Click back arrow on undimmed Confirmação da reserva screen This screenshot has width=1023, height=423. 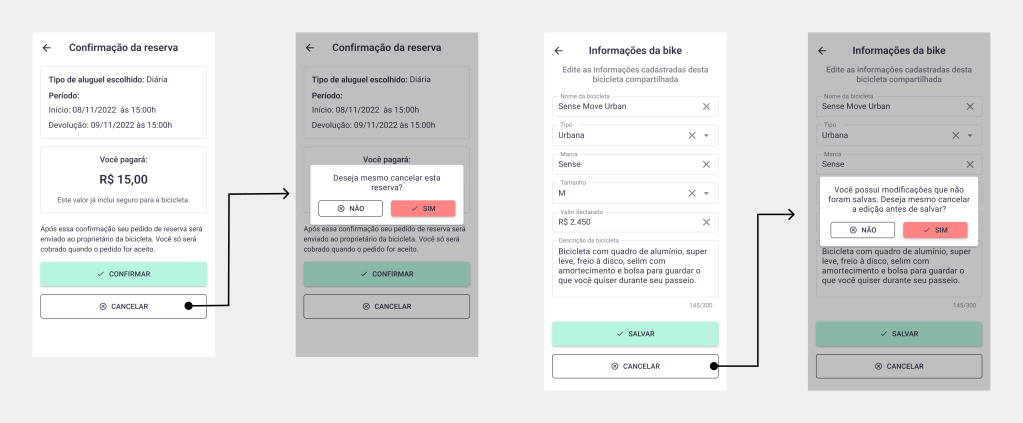click(47, 48)
